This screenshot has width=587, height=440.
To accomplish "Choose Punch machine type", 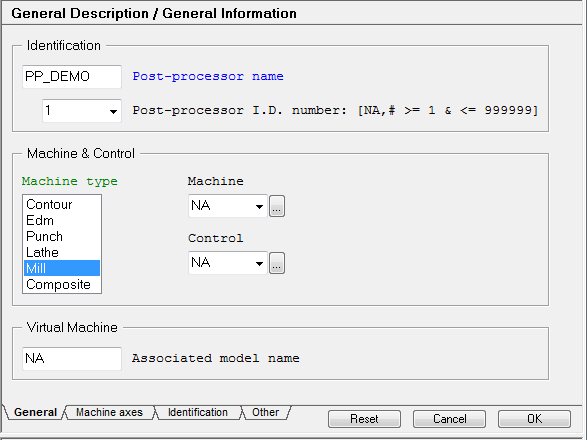I will [x=62, y=236].
